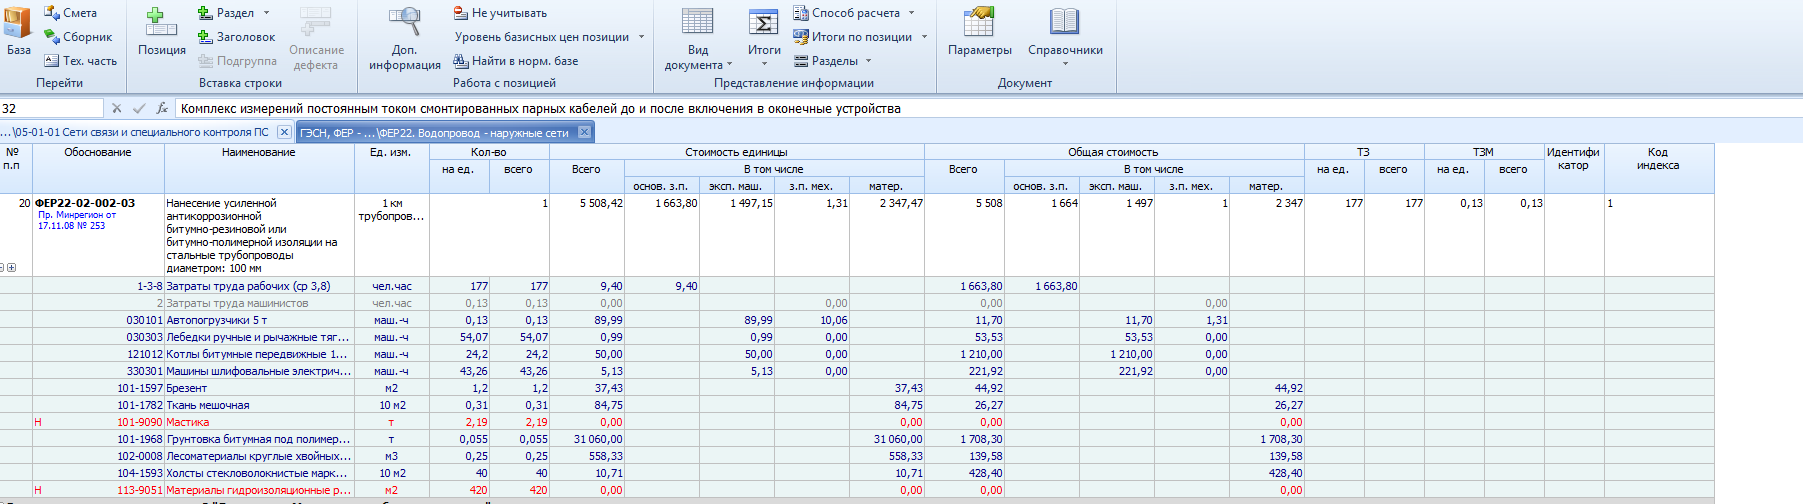Open Доп. информация for the position

pos(405,40)
